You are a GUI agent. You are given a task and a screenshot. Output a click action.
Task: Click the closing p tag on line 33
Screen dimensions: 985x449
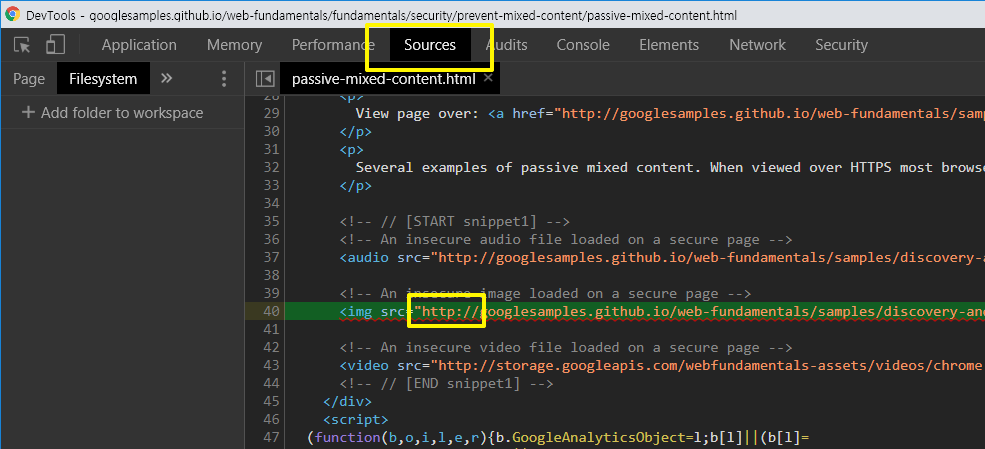(x=356, y=186)
